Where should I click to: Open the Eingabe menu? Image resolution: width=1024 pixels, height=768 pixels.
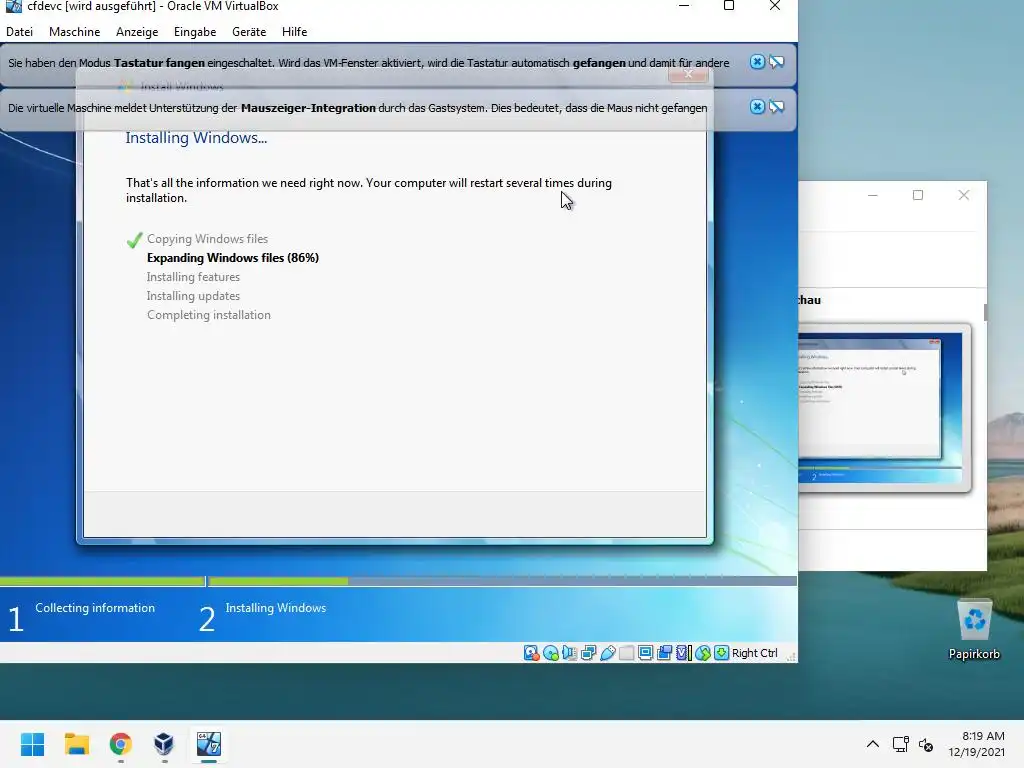click(195, 32)
